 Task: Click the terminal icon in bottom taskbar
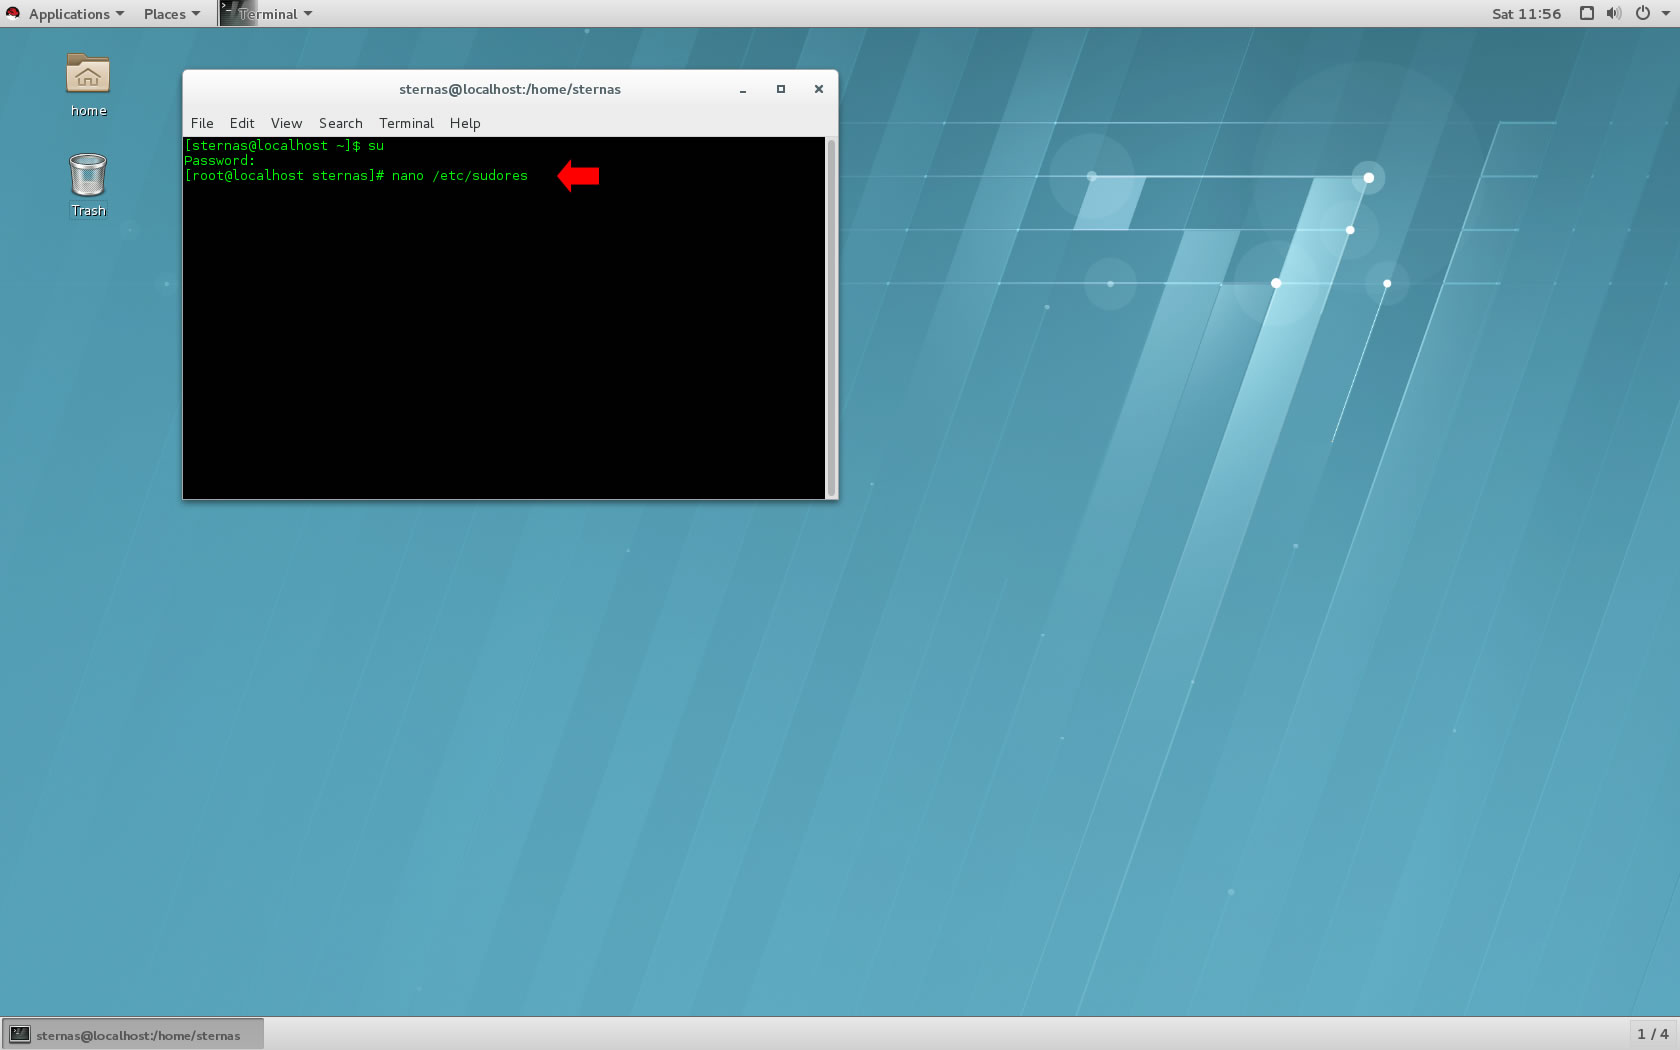pyautogui.click(x=20, y=1035)
